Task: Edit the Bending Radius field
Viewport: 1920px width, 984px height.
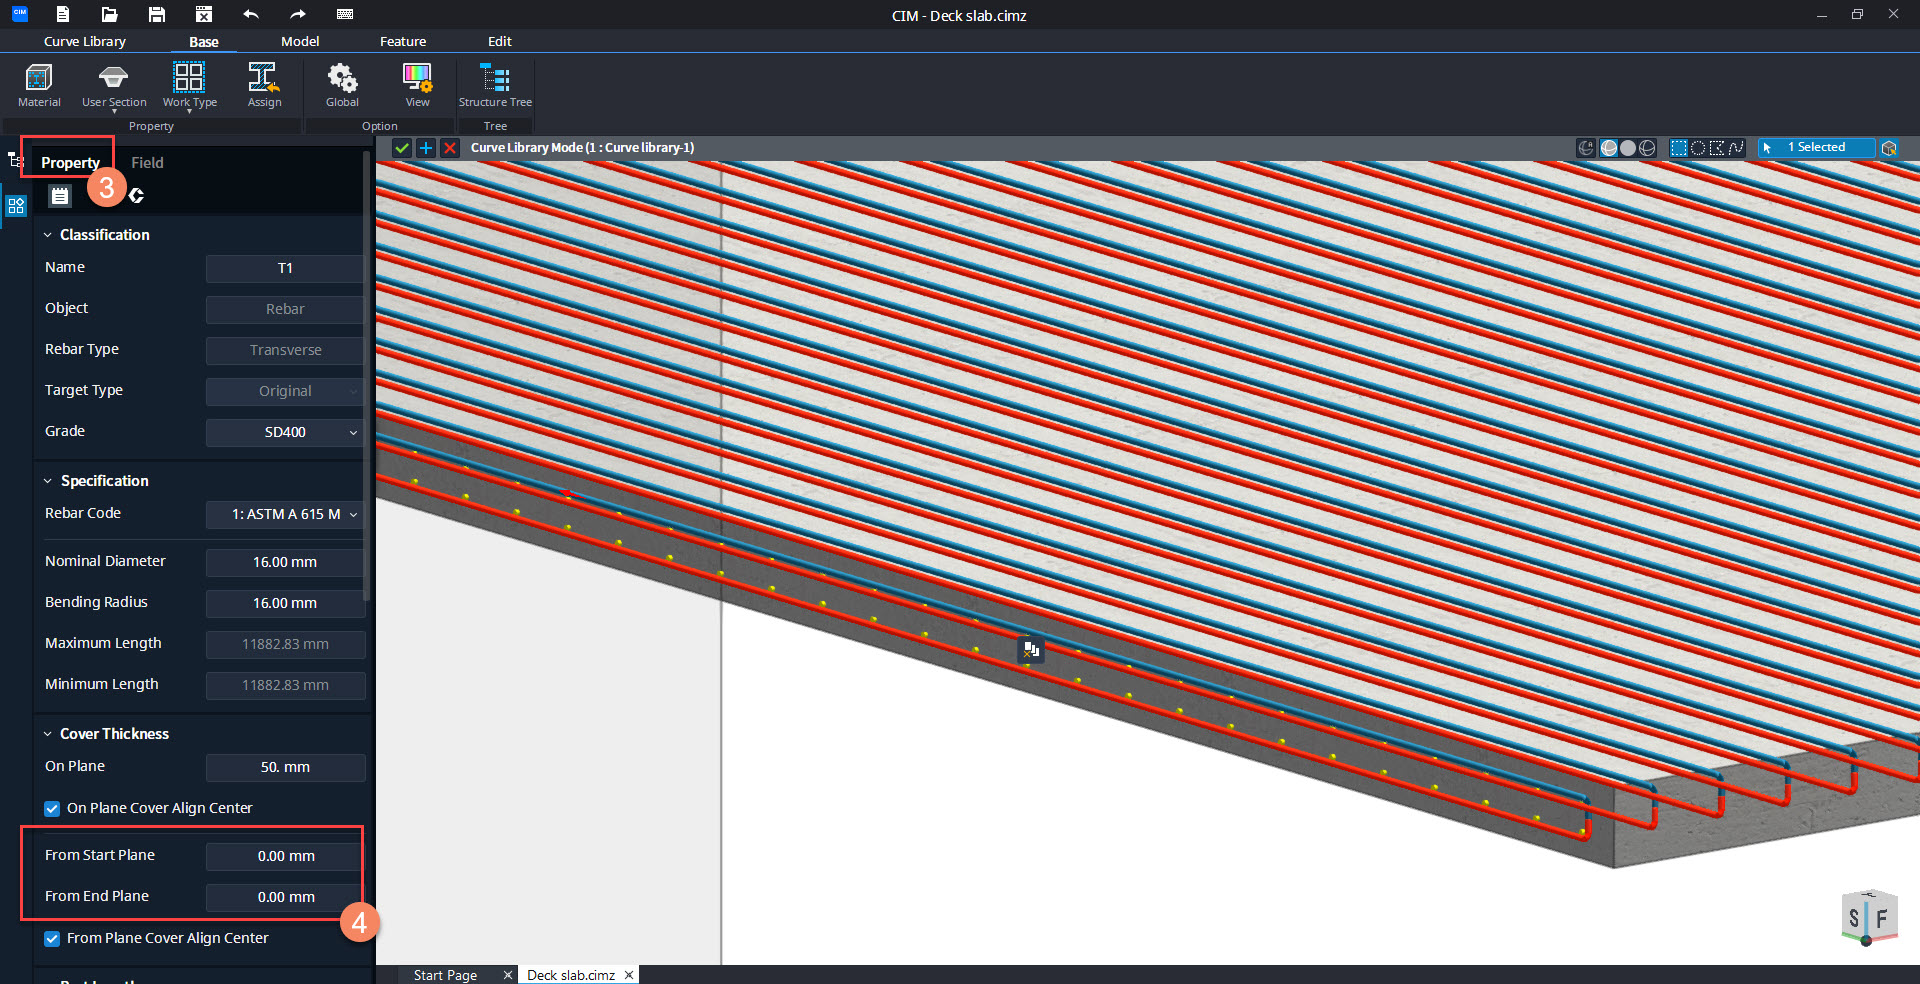Action: pos(285,603)
